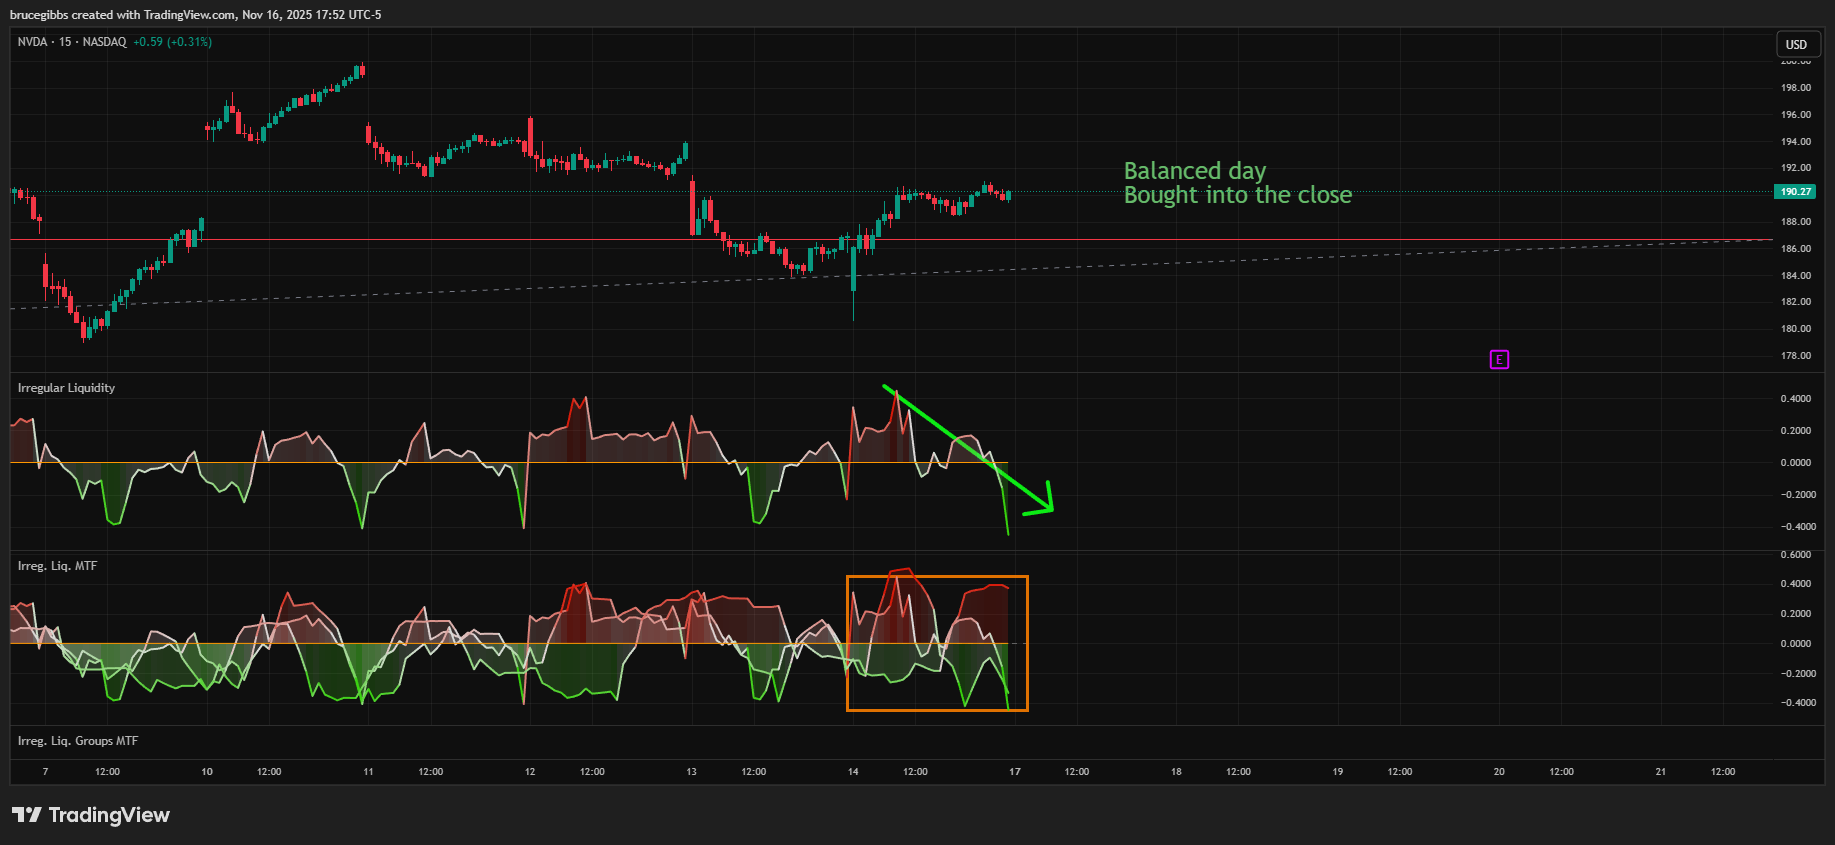Click the +0.59 (+0.31%) price change text
Image resolution: width=1835 pixels, height=845 pixels.
[x=172, y=42]
